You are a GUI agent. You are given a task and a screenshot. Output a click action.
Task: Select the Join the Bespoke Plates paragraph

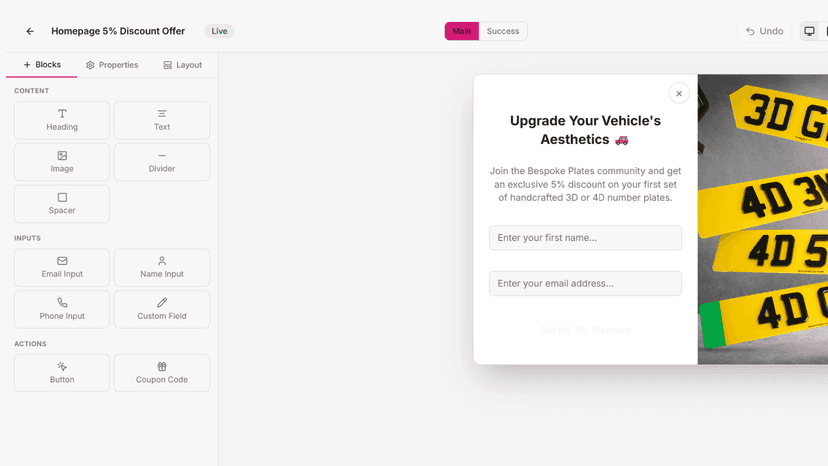pyautogui.click(x=585, y=184)
